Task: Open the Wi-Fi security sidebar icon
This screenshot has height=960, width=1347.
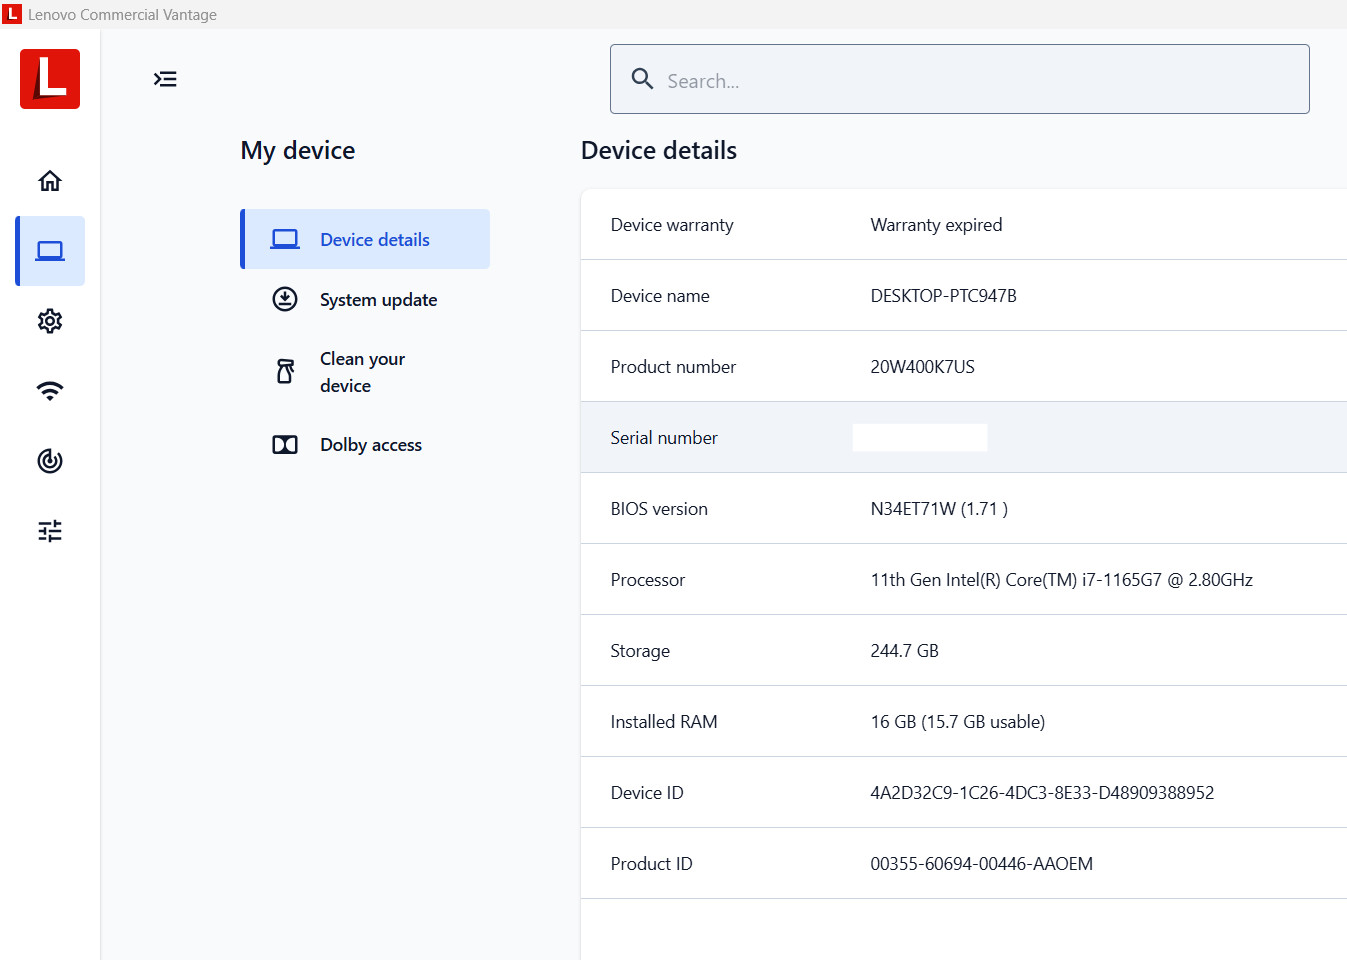Action: click(x=50, y=391)
